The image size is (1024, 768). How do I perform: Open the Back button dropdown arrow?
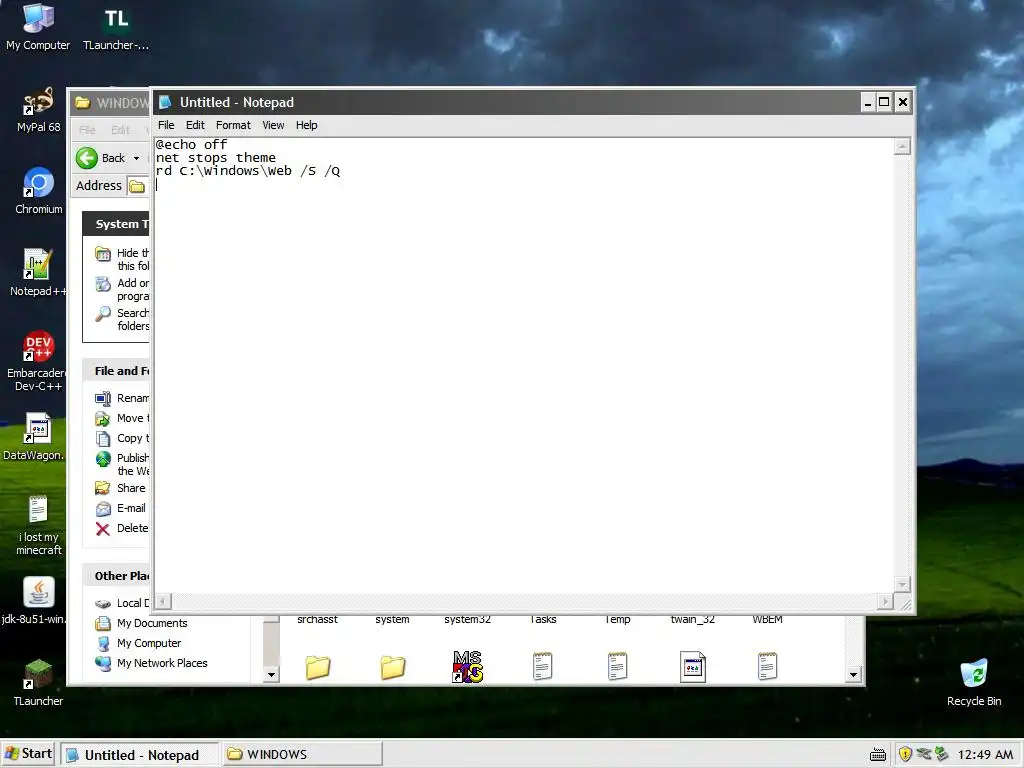(x=136, y=158)
